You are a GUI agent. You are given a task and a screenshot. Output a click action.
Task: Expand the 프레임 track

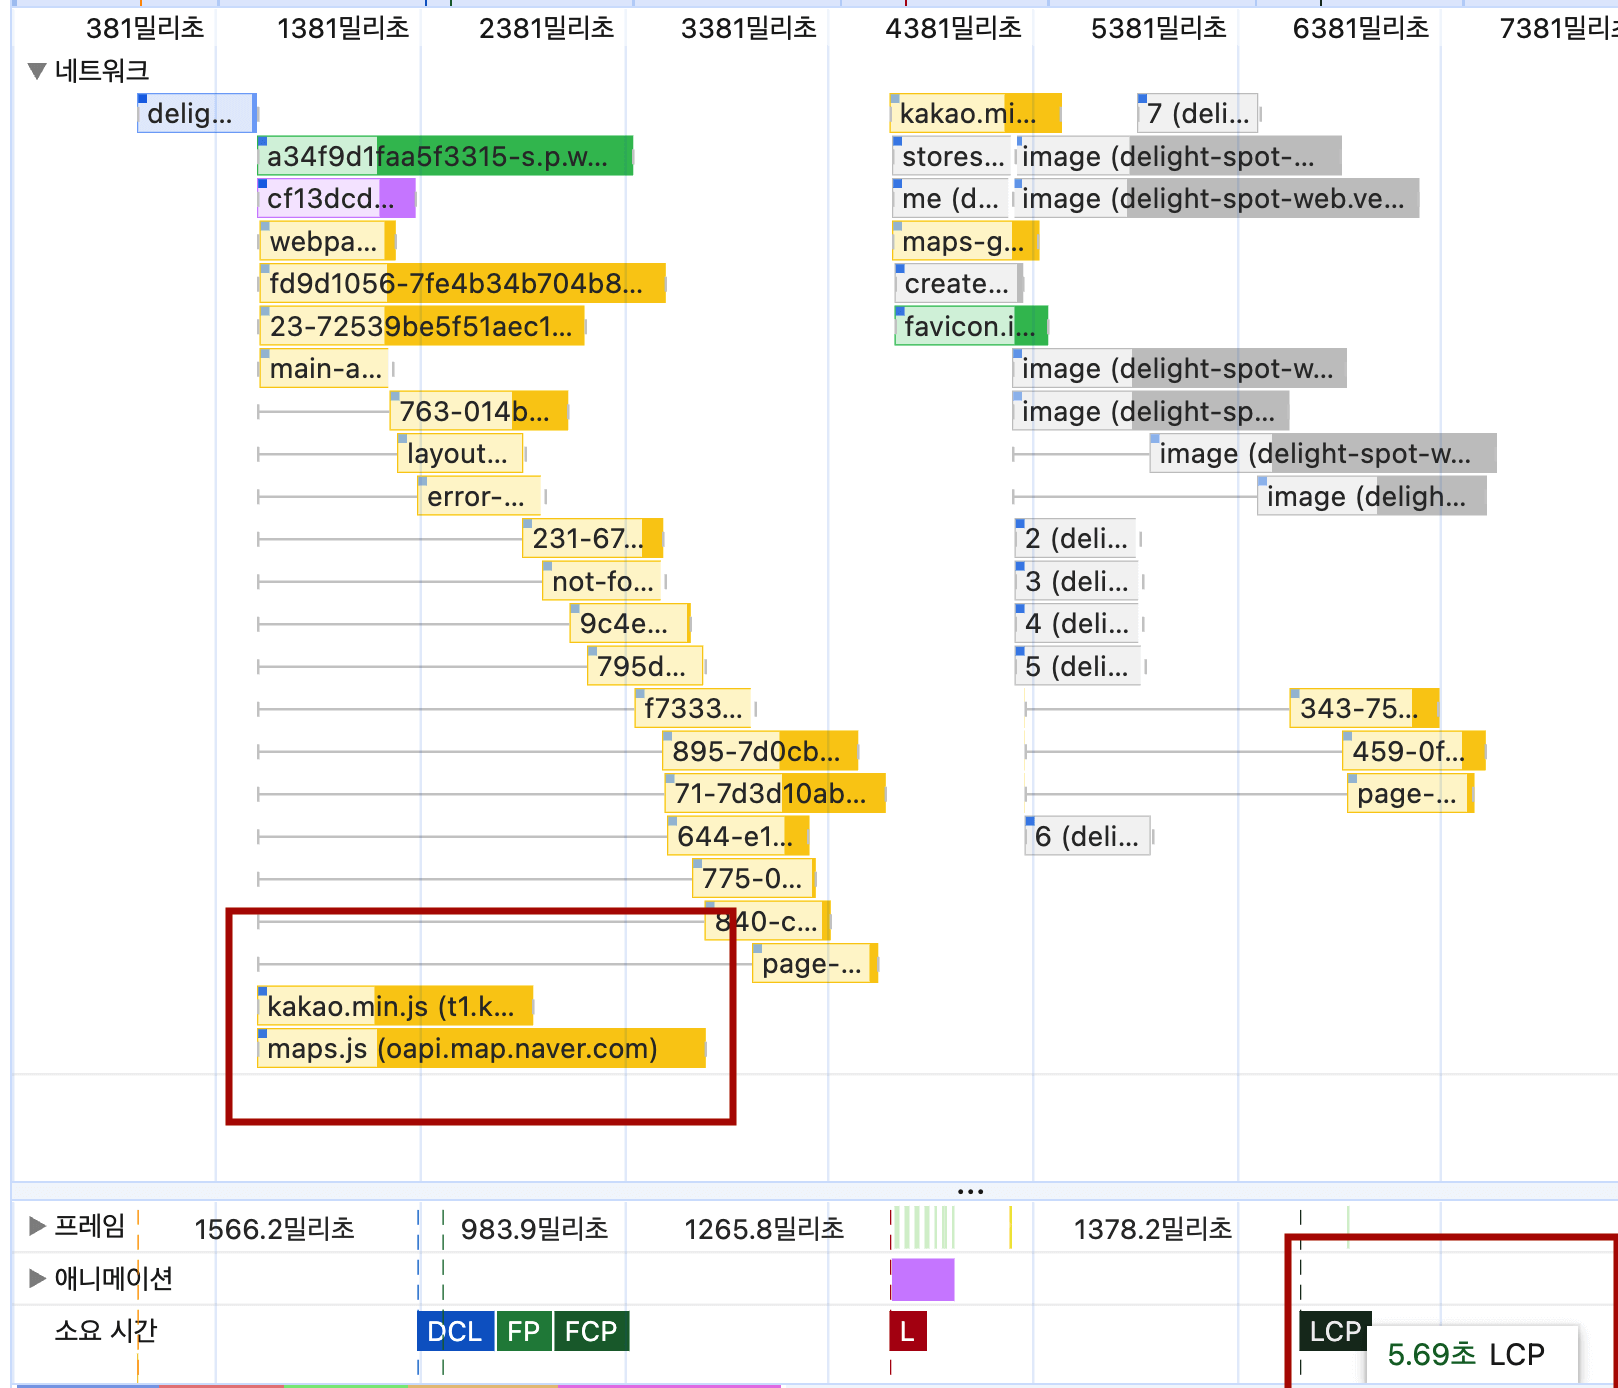click(37, 1226)
